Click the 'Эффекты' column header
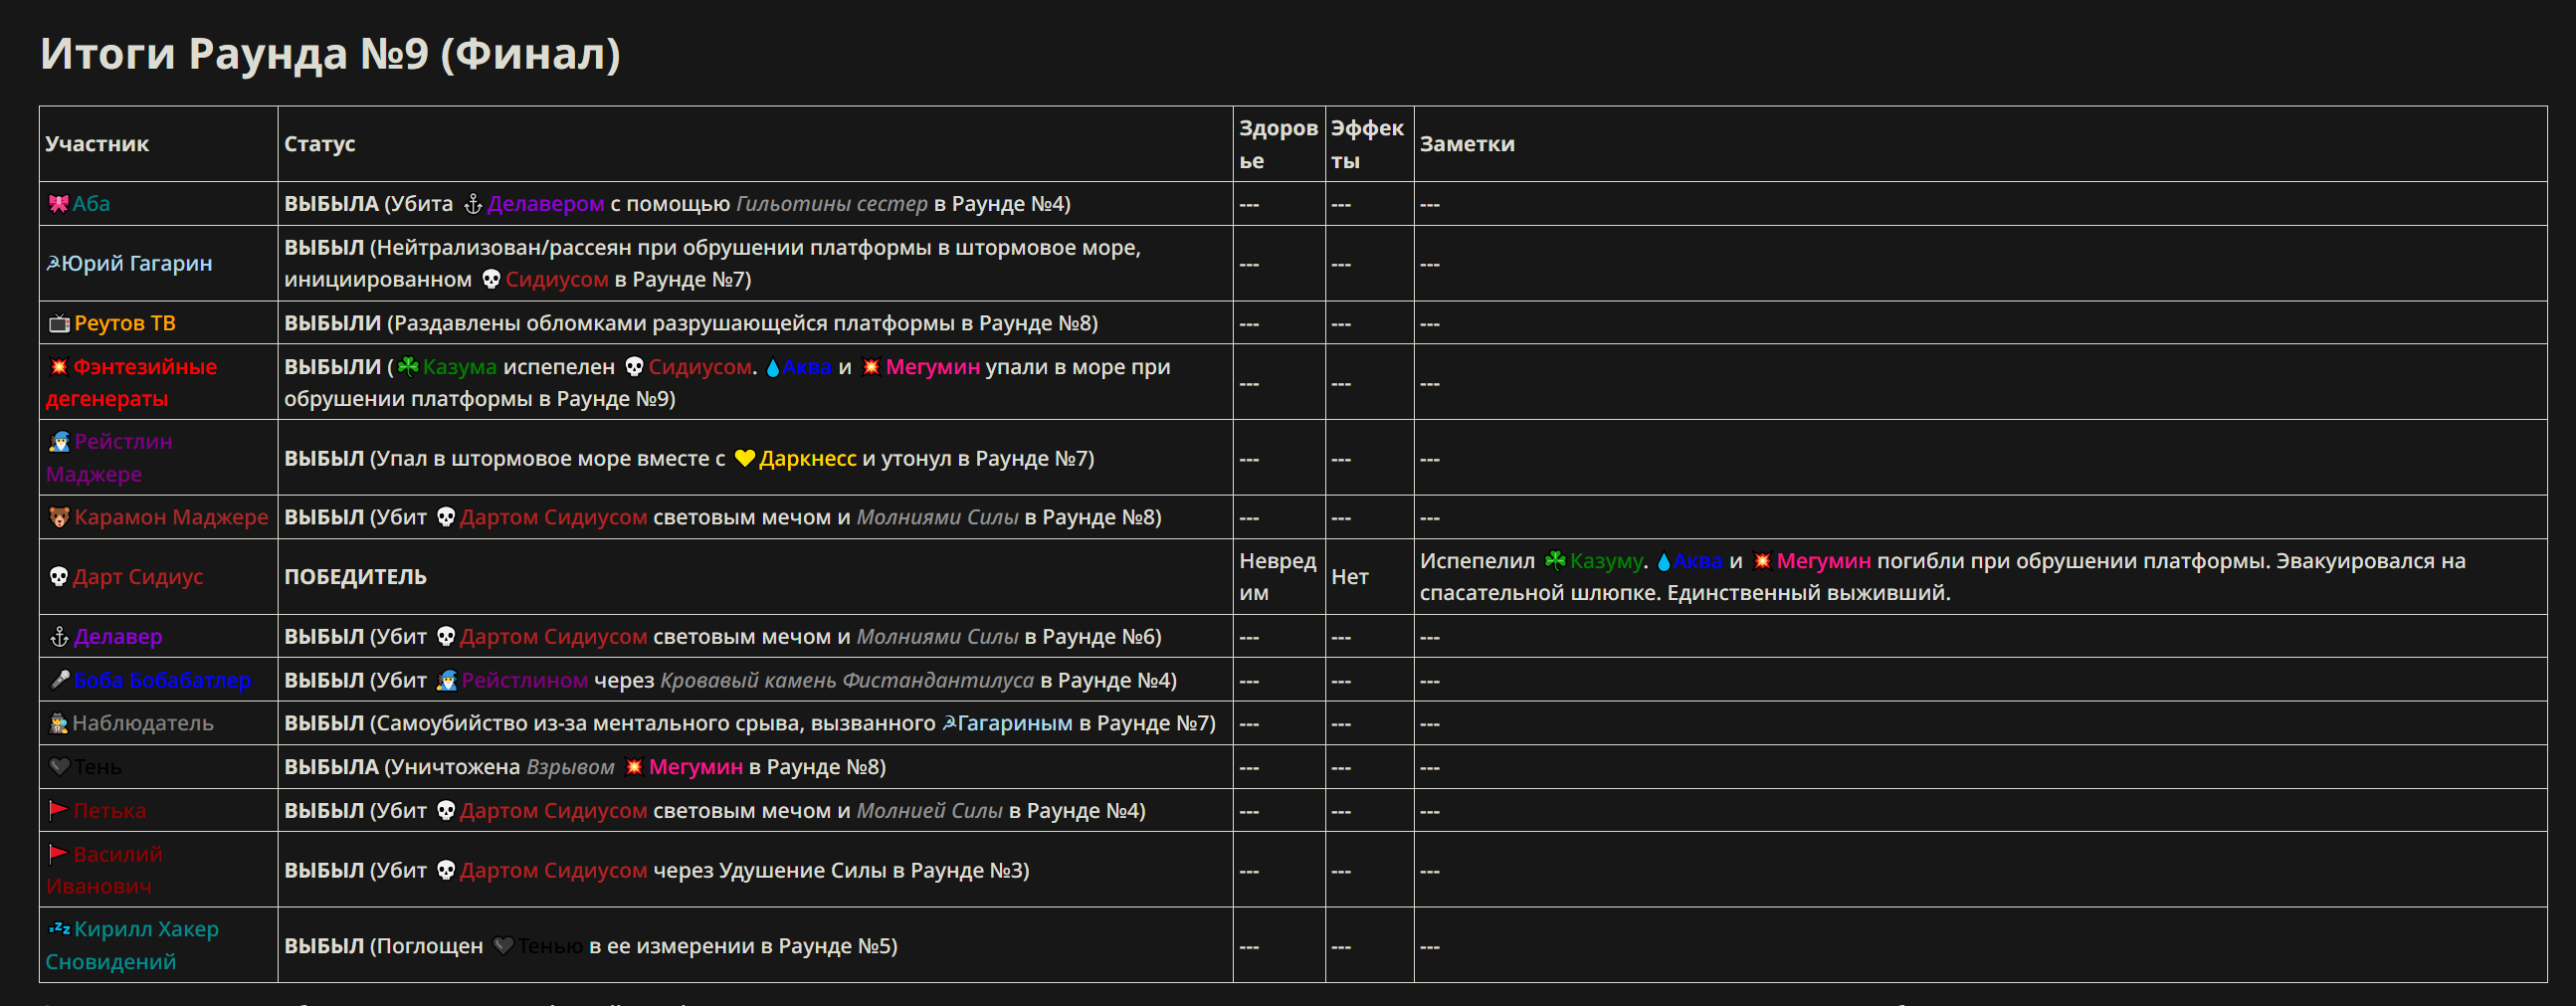Image resolution: width=2576 pixels, height=1006 pixels. pyautogui.click(x=1367, y=144)
